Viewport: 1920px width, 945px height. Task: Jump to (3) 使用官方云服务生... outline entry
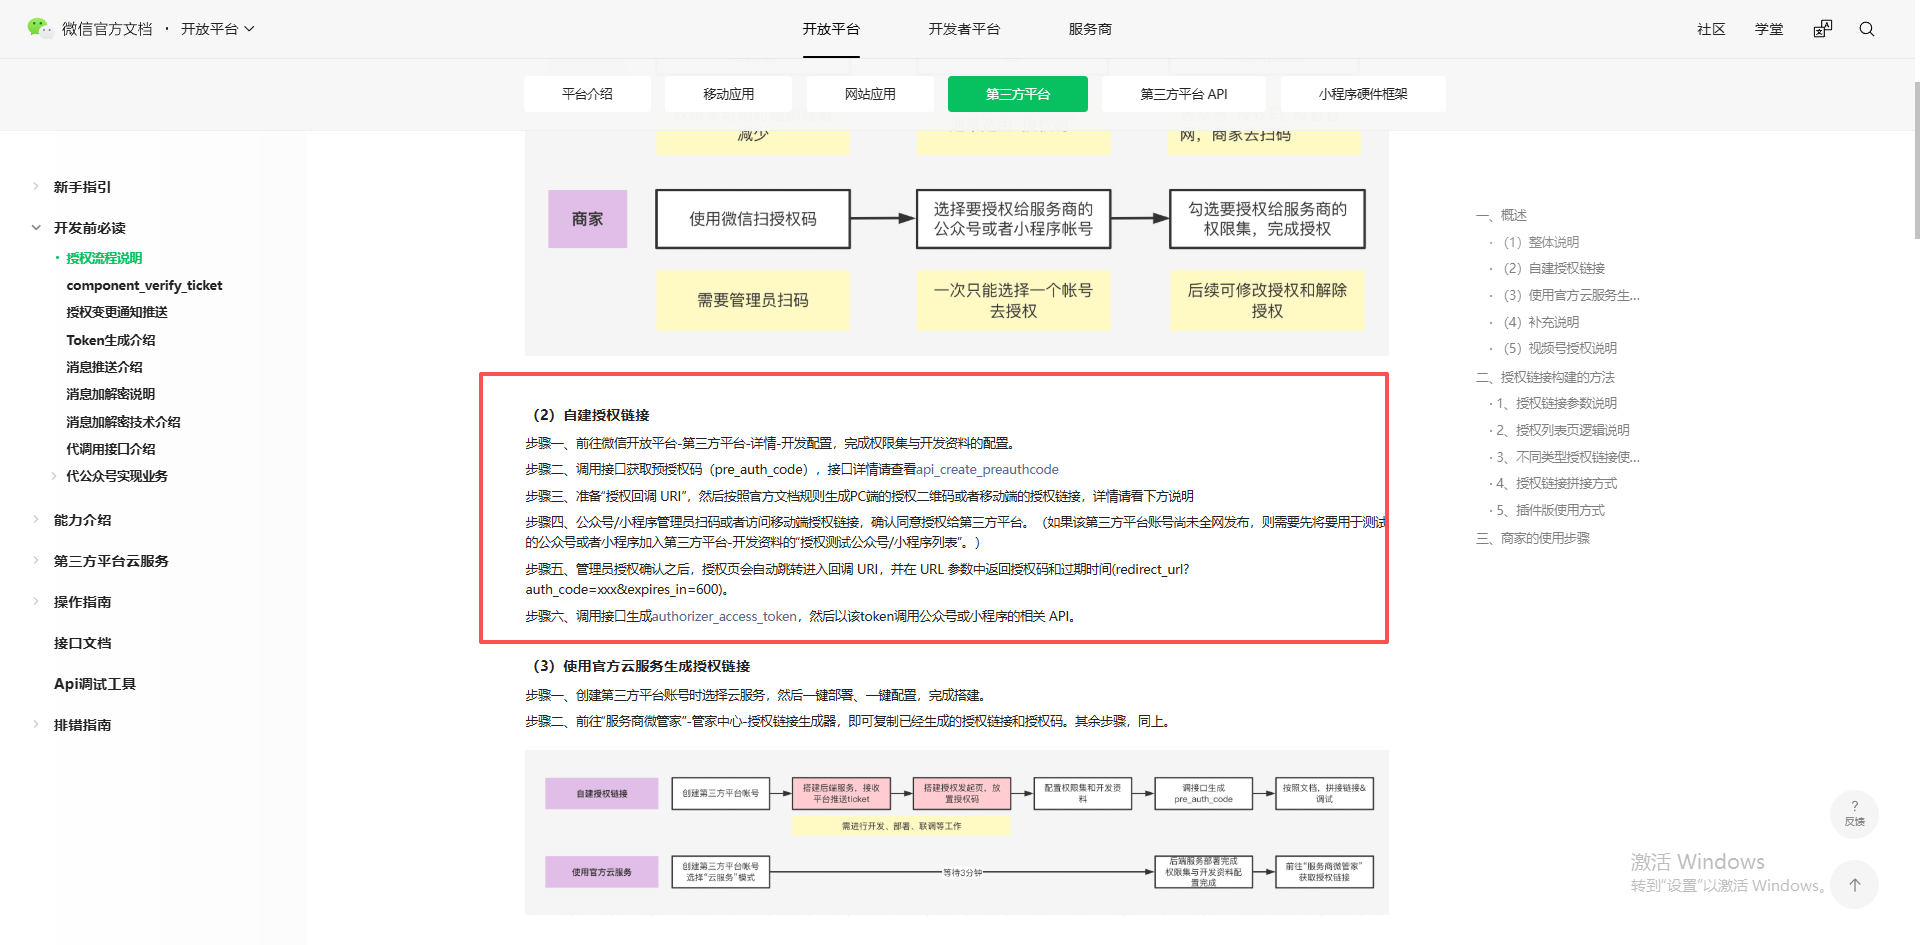pos(1571,295)
